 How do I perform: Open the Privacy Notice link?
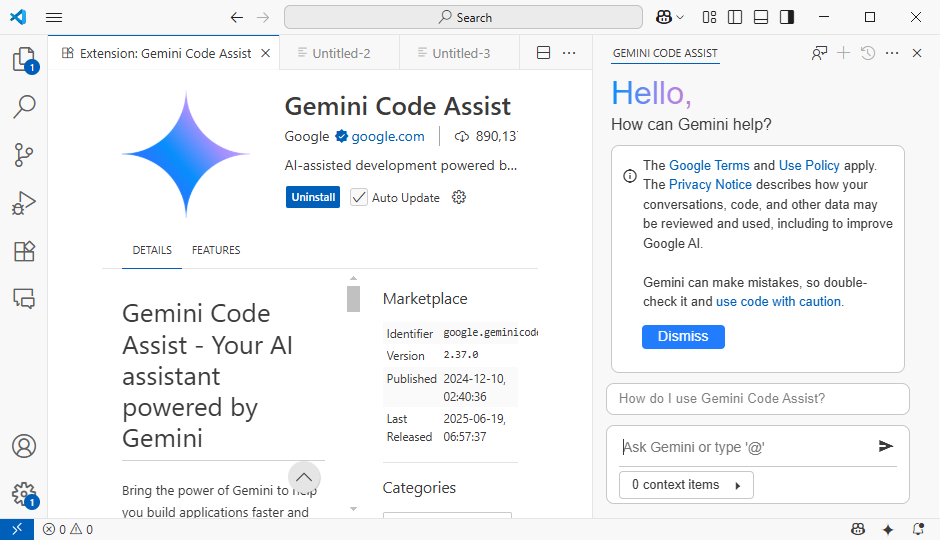click(710, 185)
